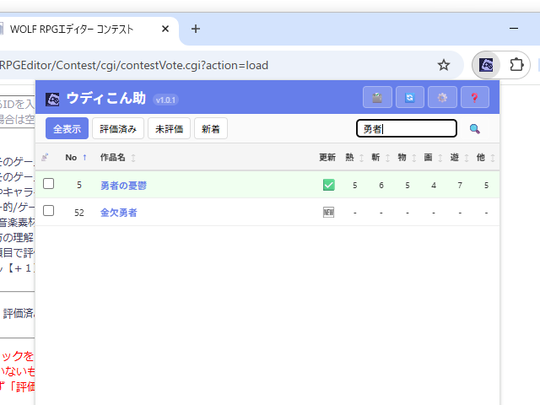
Task: Click the magnifier search icon
Action: pyautogui.click(x=475, y=129)
